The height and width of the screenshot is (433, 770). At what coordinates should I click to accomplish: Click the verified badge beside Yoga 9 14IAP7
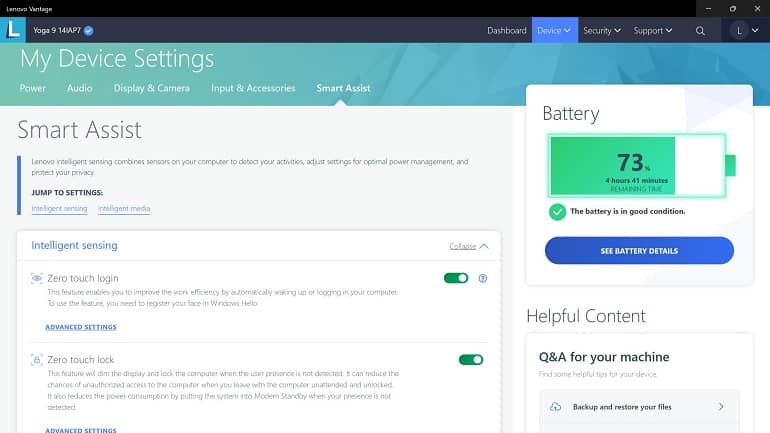88,30
